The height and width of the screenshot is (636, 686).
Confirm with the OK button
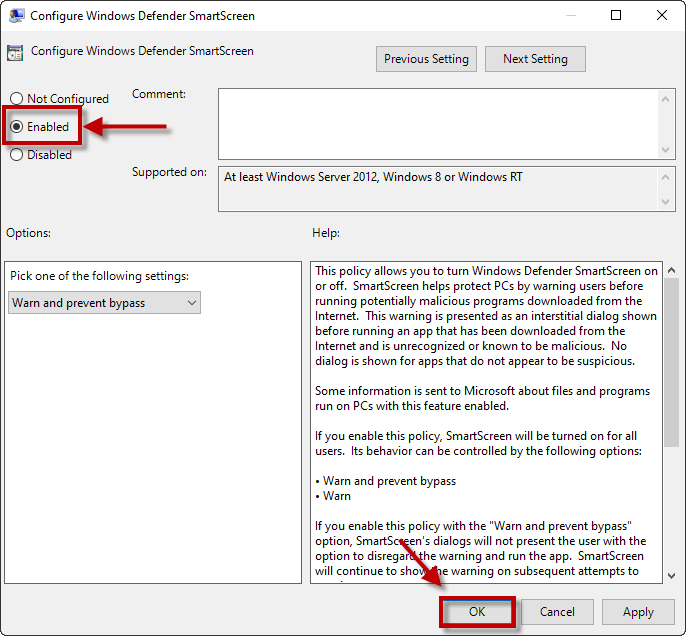click(x=477, y=612)
